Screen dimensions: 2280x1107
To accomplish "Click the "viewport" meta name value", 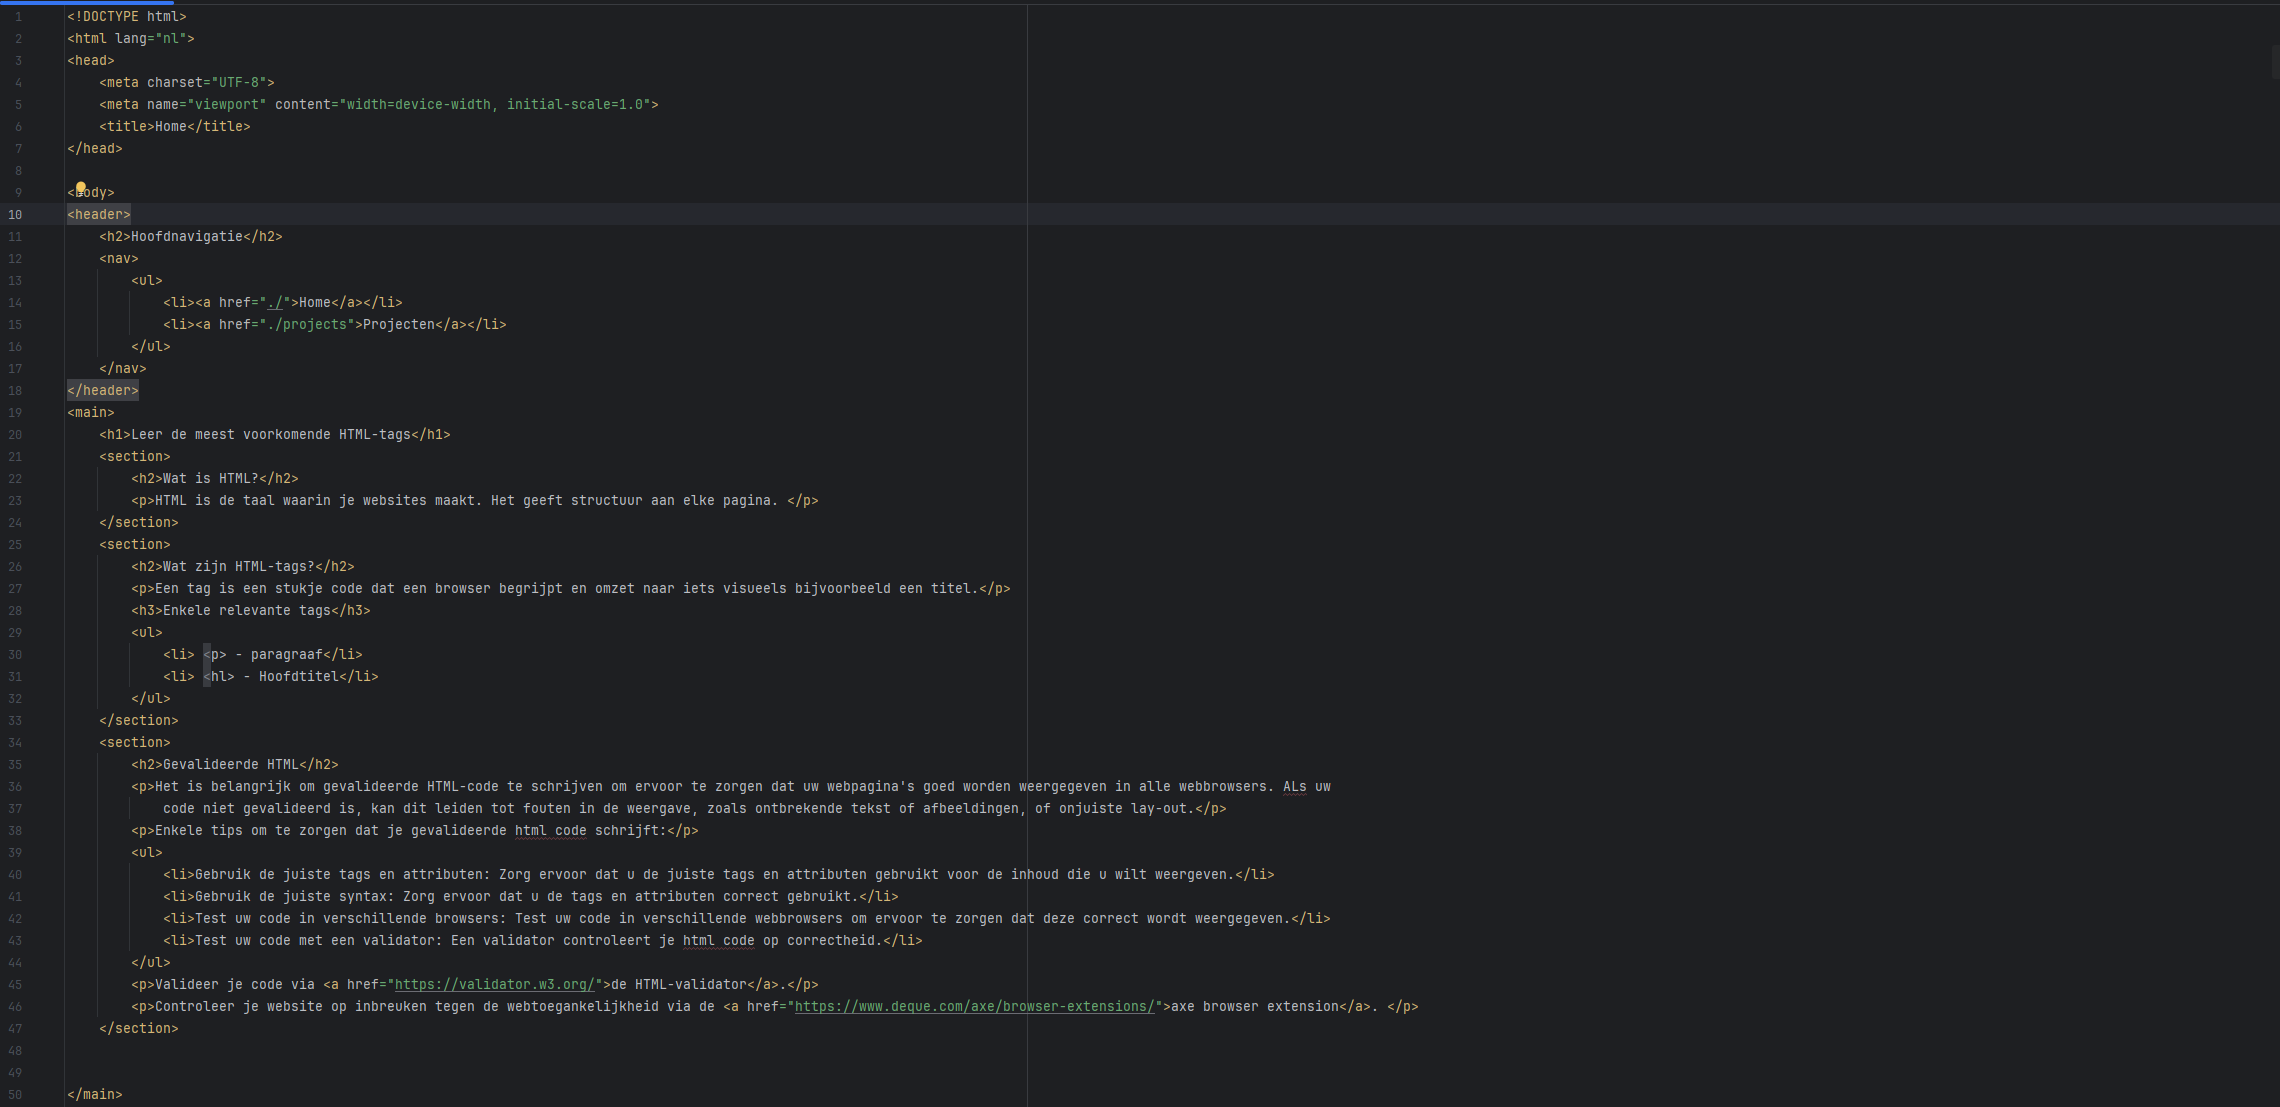I will coord(227,105).
